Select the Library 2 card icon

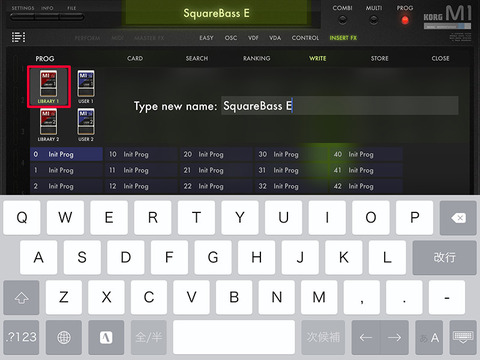click(x=49, y=125)
